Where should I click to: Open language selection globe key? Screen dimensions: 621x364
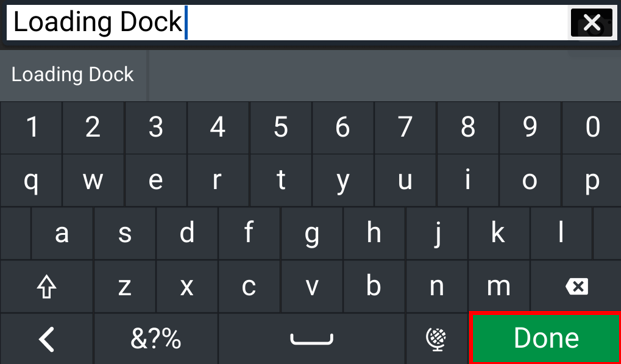tap(436, 339)
